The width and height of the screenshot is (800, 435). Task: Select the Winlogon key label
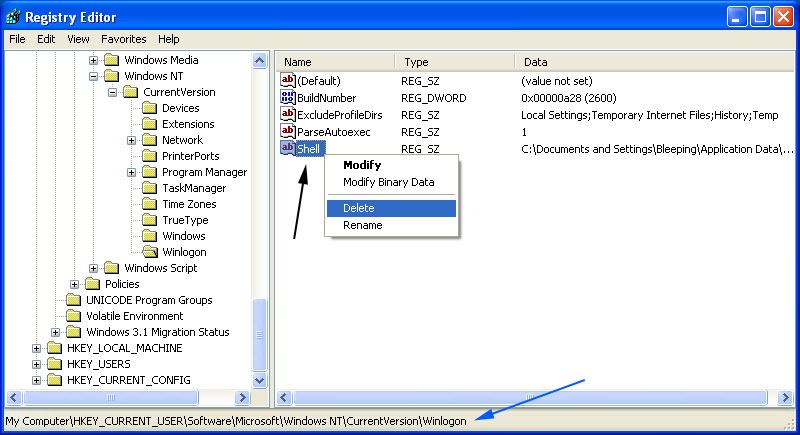(x=184, y=252)
